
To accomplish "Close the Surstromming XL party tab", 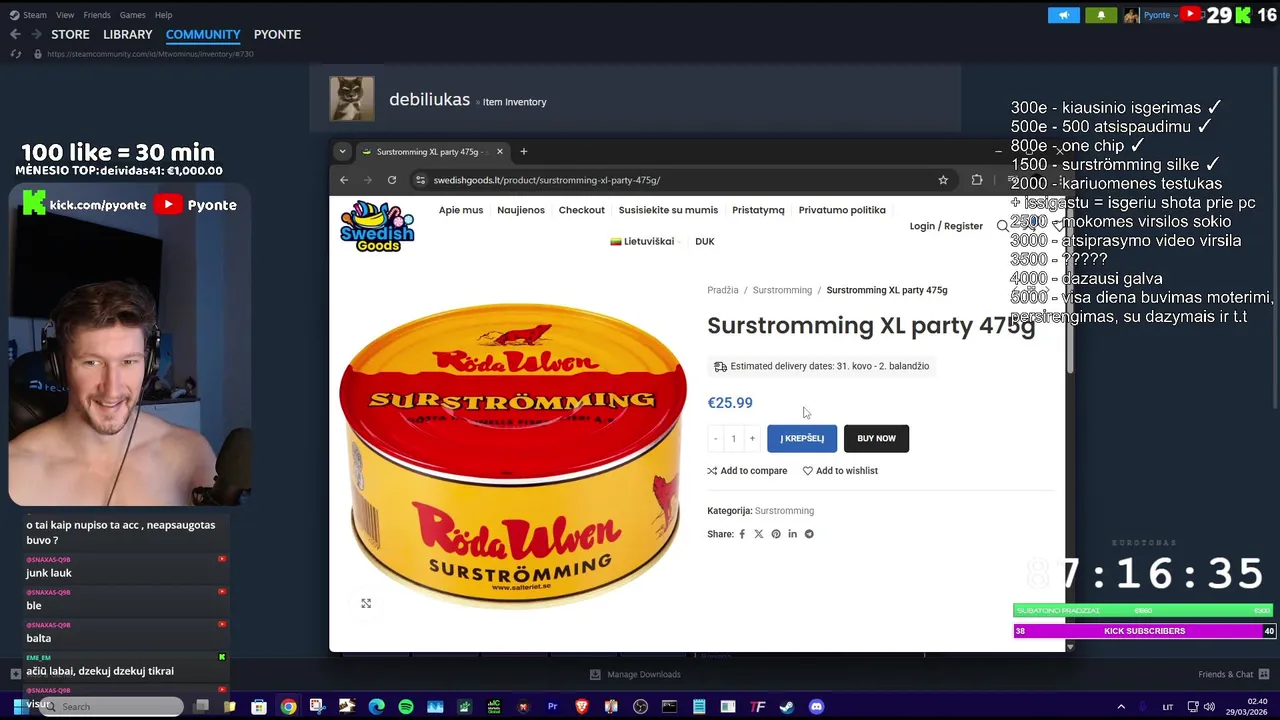I will [x=499, y=152].
